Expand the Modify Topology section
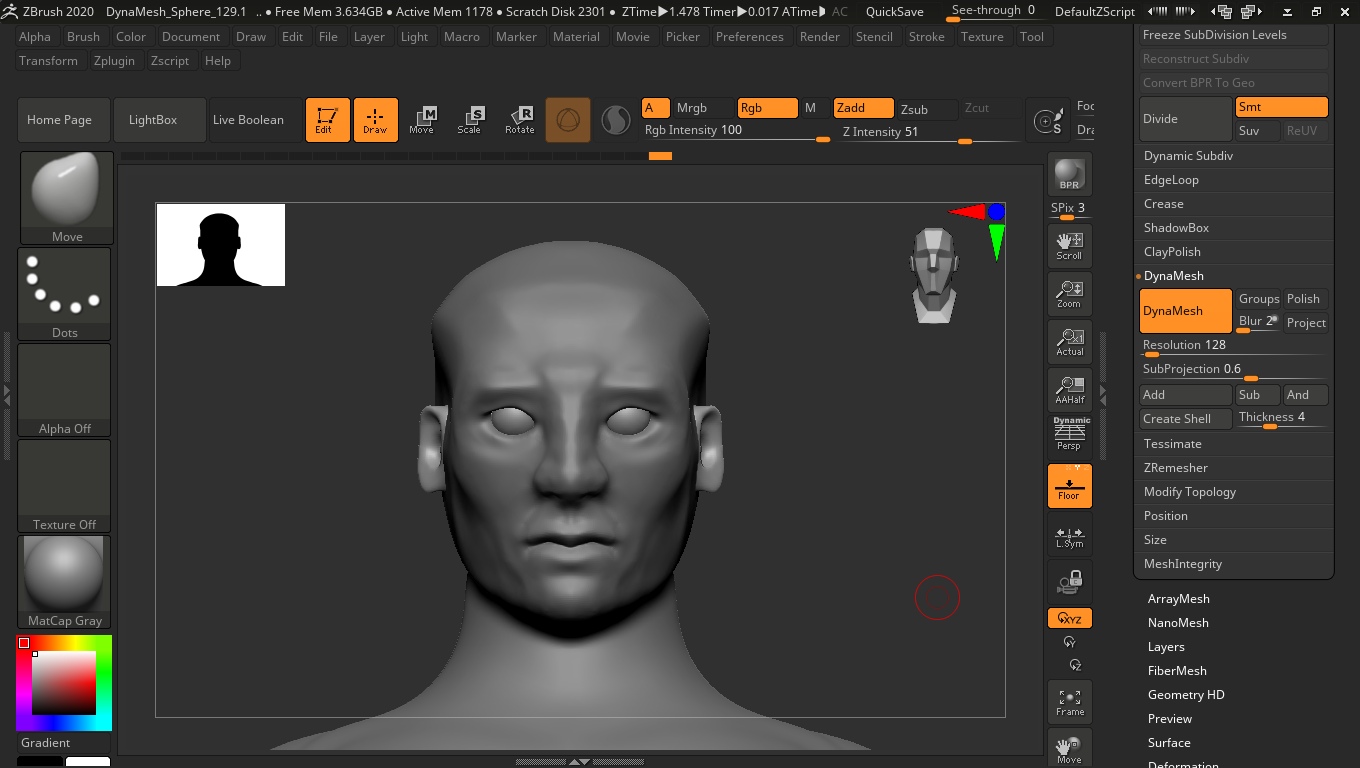 (1189, 492)
